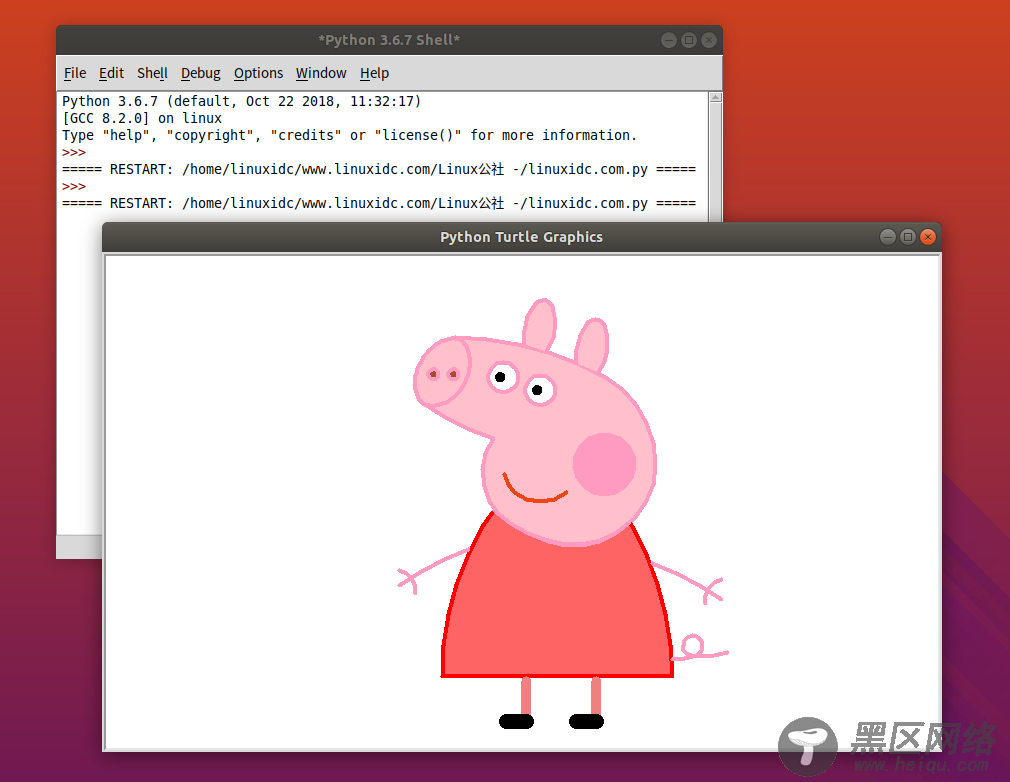Close the Python Turtle Graphics window
1010x782 pixels.
[928, 237]
